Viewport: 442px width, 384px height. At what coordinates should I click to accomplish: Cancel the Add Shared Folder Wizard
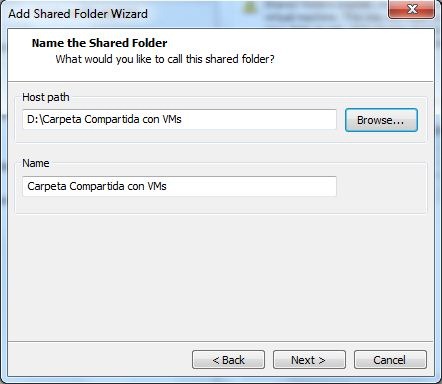click(390, 360)
